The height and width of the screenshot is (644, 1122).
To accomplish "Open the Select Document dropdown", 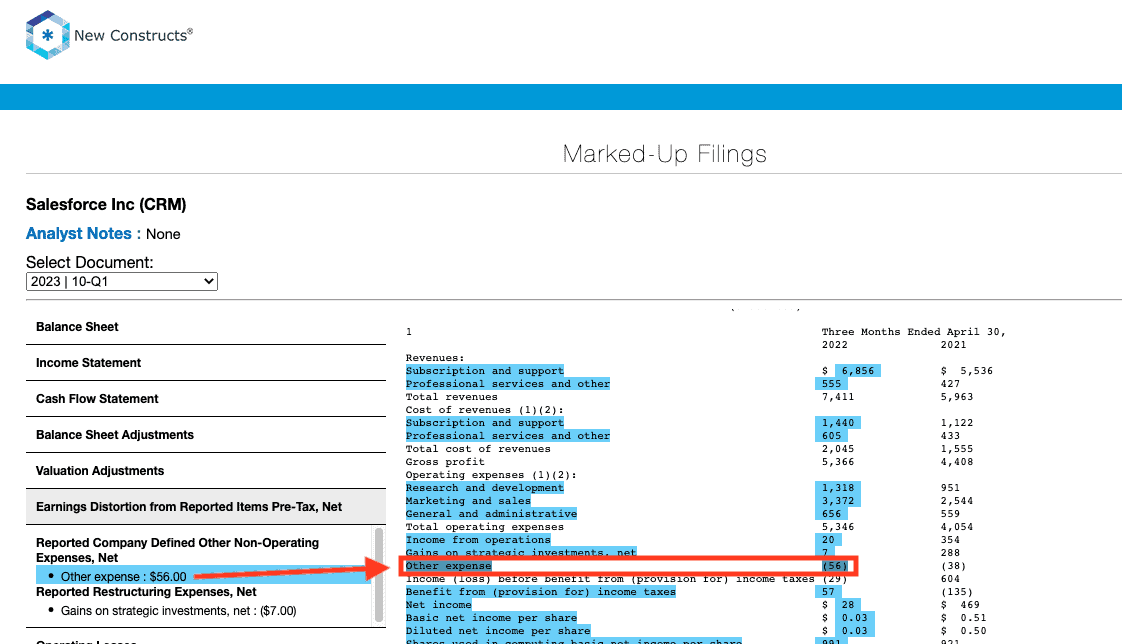I will point(122,281).
